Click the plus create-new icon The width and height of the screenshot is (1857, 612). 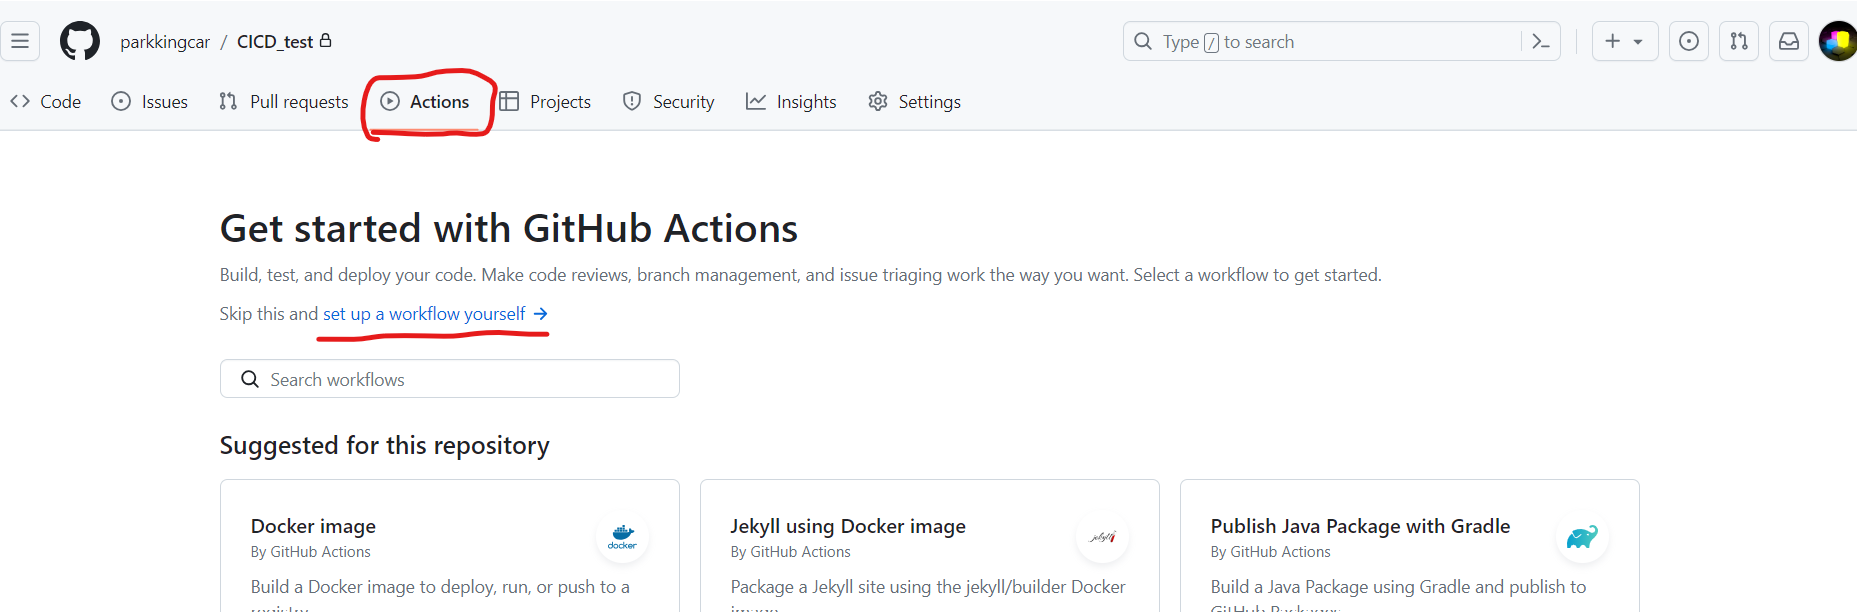1612,41
